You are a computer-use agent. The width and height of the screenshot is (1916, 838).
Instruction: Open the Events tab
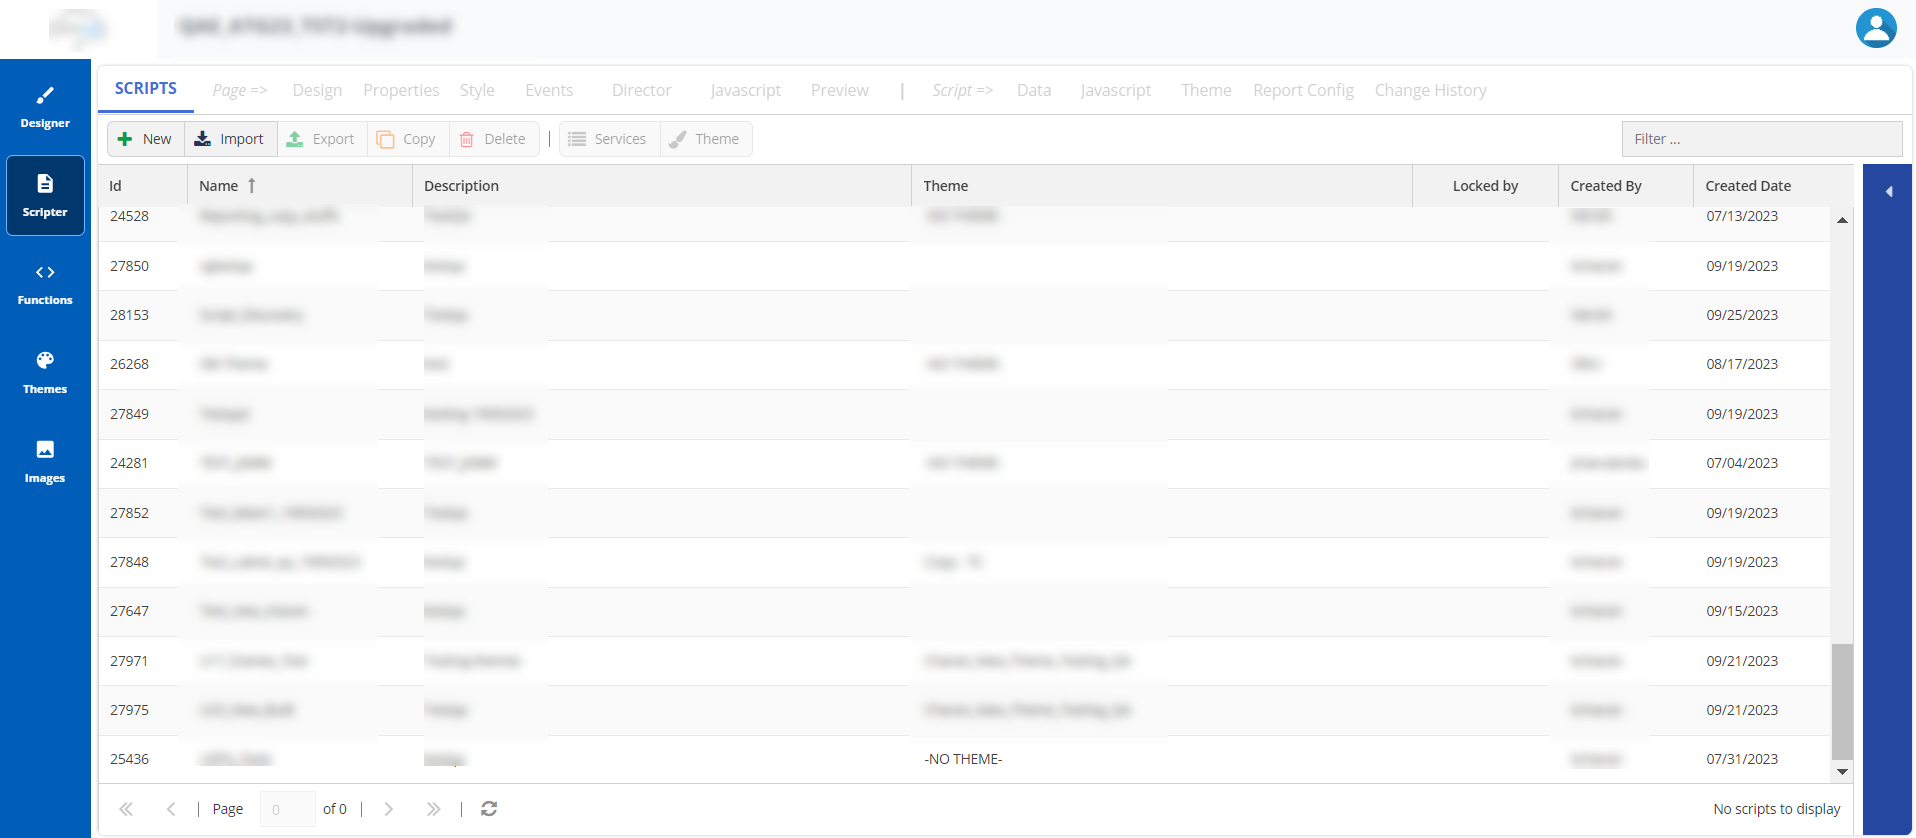pyautogui.click(x=549, y=90)
